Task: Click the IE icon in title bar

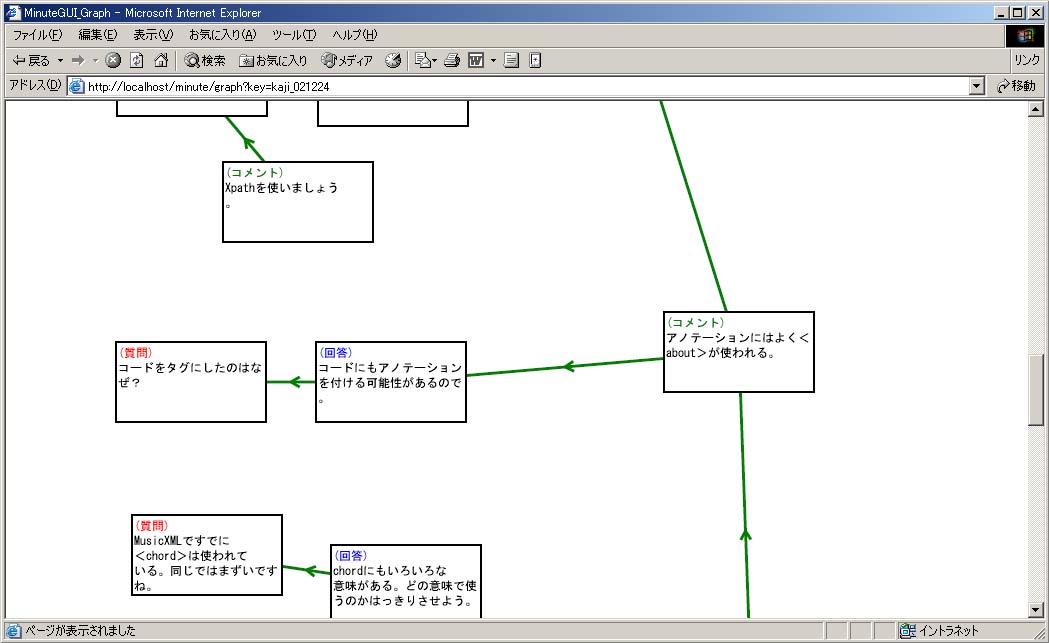Action: [x=13, y=13]
